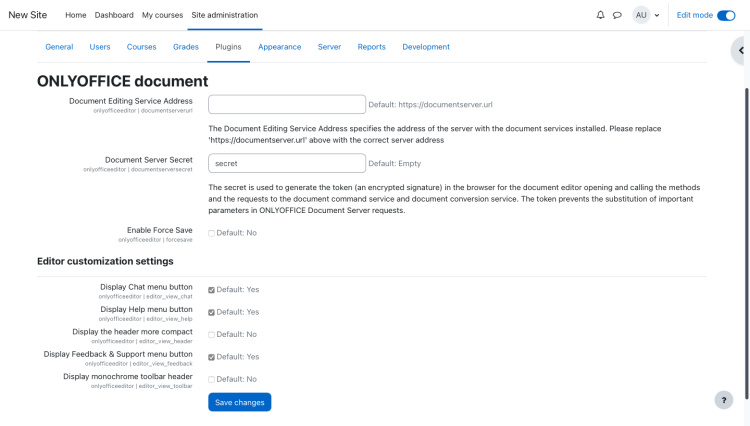Click the AU user avatar
Image resolution: width=750 pixels, height=426 pixels.
(x=641, y=15)
